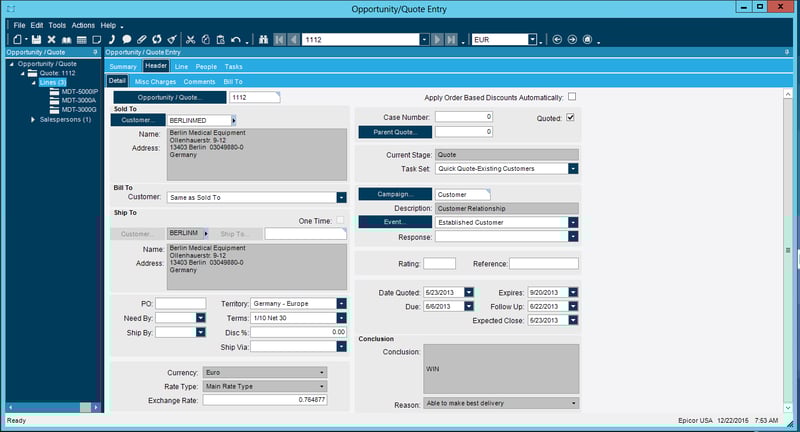Image resolution: width=800 pixels, height=432 pixels.
Task: Go to next record navigation icon
Action: 437,39
